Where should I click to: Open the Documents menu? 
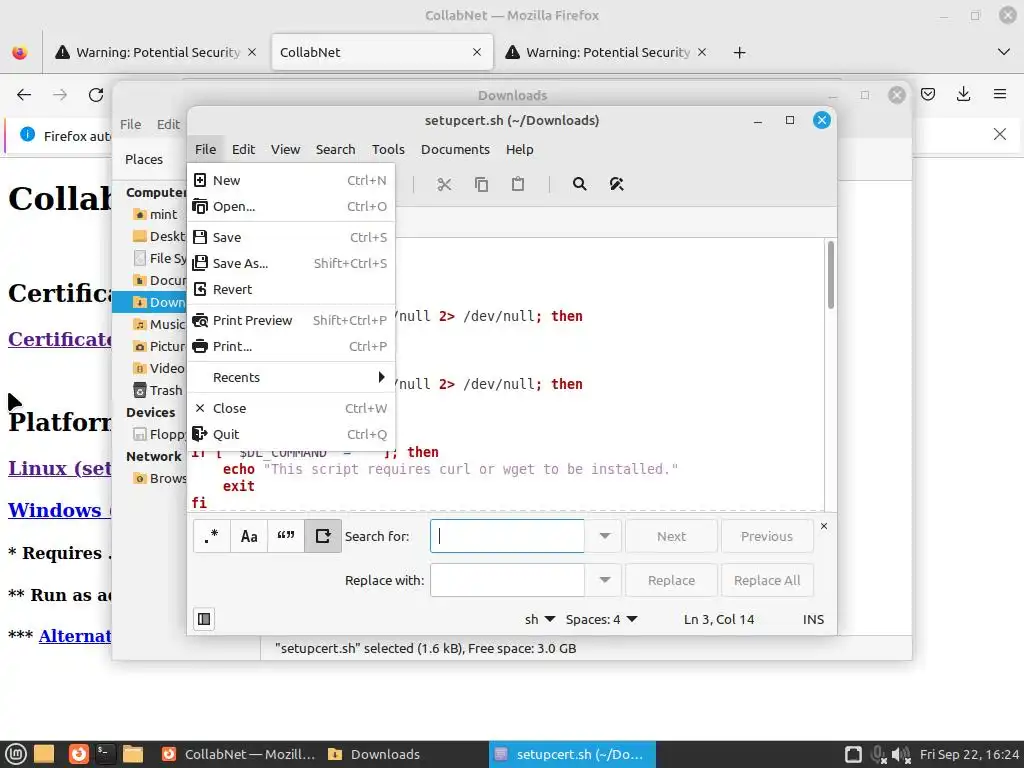point(455,150)
